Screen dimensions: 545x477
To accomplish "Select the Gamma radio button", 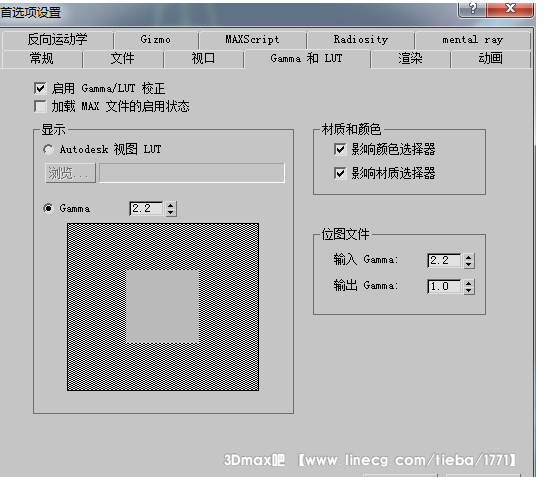I will [48, 208].
